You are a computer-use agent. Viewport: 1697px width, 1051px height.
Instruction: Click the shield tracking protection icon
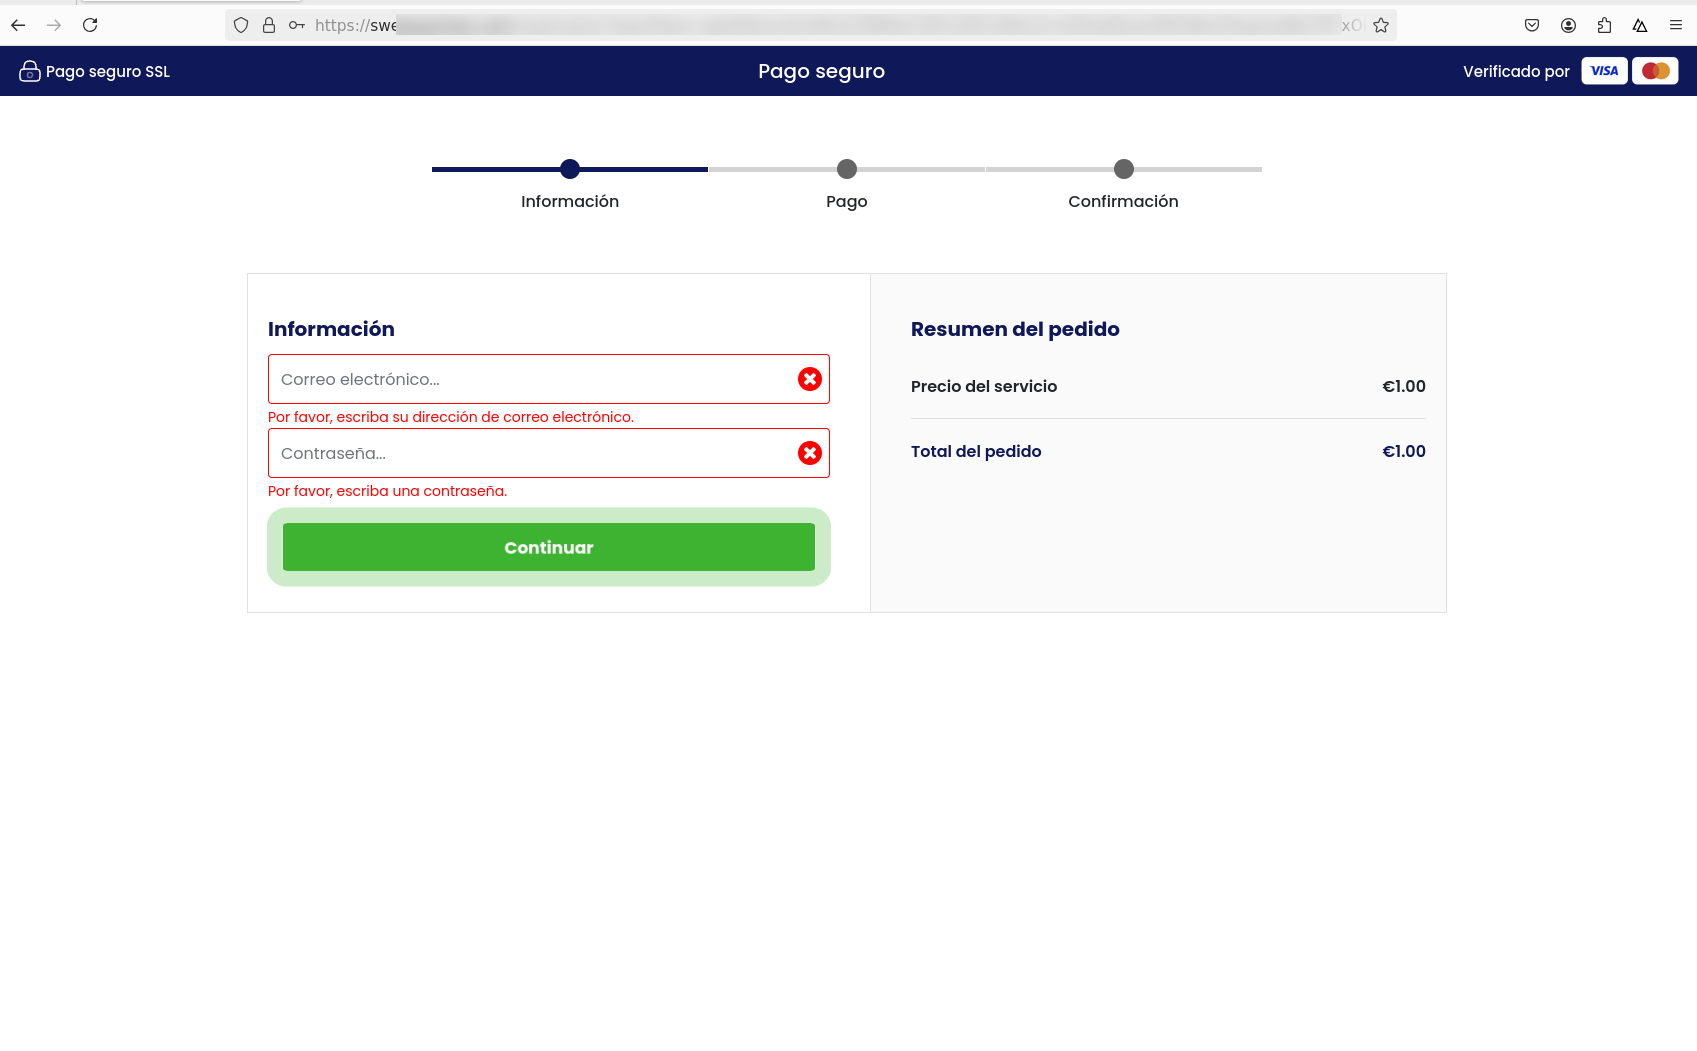(x=241, y=25)
